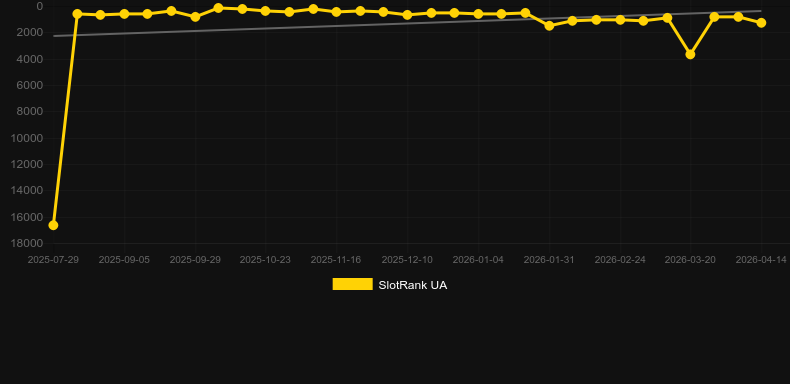This screenshot has width=790, height=384.
Task: Select the data point at 2025-07-29
Action: tap(53, 225)
